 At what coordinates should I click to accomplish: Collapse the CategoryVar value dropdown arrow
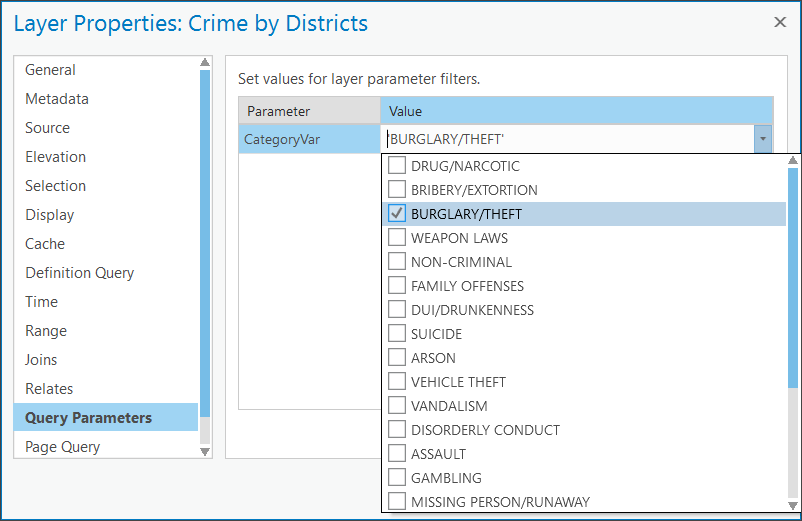pyautogui.click(x=763, y=139)
